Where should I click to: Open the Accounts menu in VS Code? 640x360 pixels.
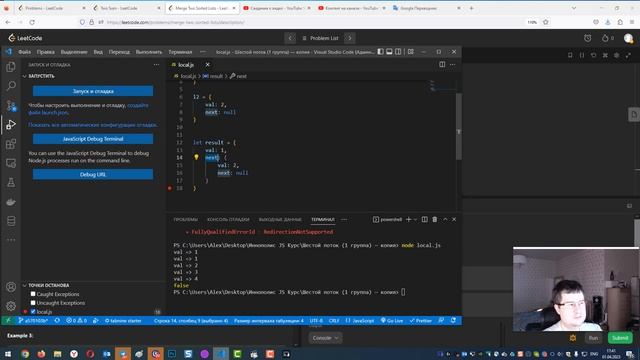[x=11, y=287]
